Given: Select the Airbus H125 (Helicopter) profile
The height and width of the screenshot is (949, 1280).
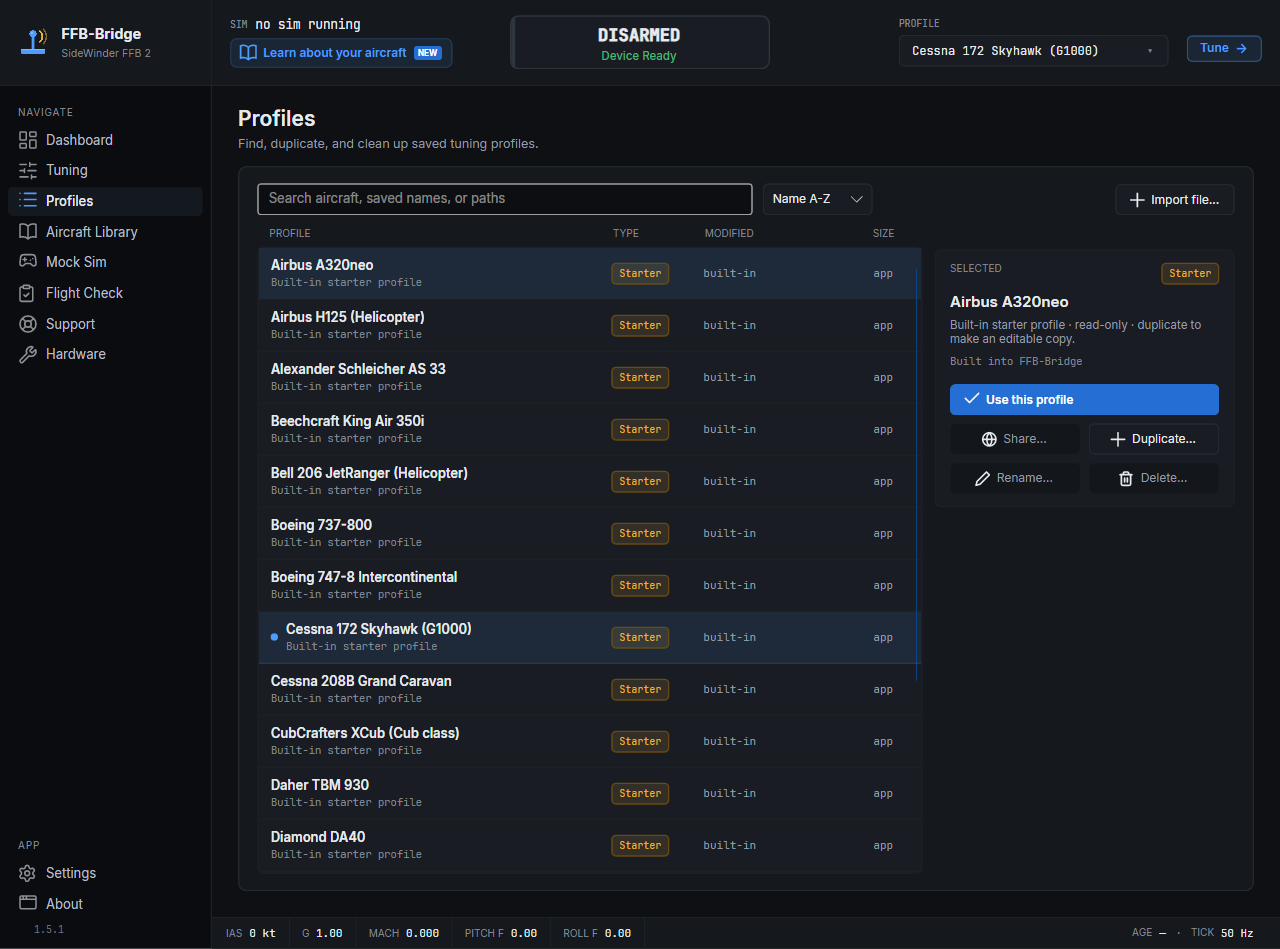Looking at the screenshot, I should (589, 325).
